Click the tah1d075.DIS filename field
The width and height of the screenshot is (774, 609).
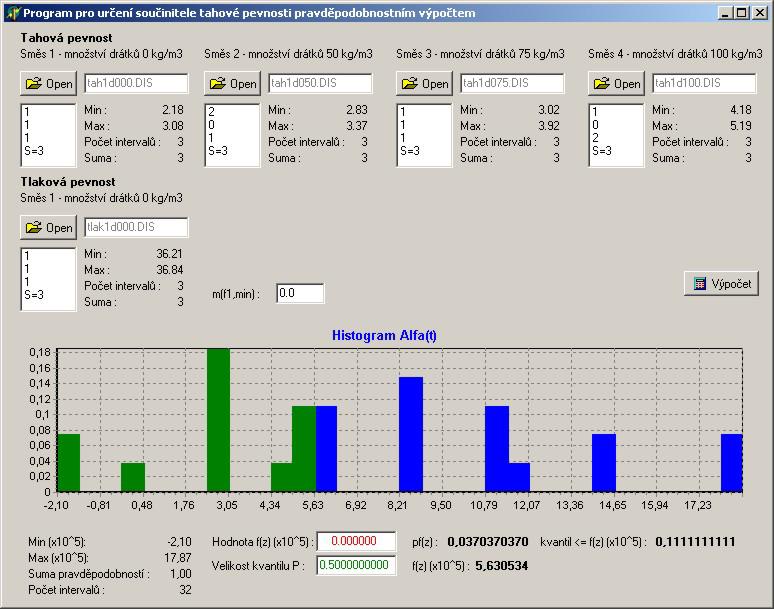(x=512, y=83)
